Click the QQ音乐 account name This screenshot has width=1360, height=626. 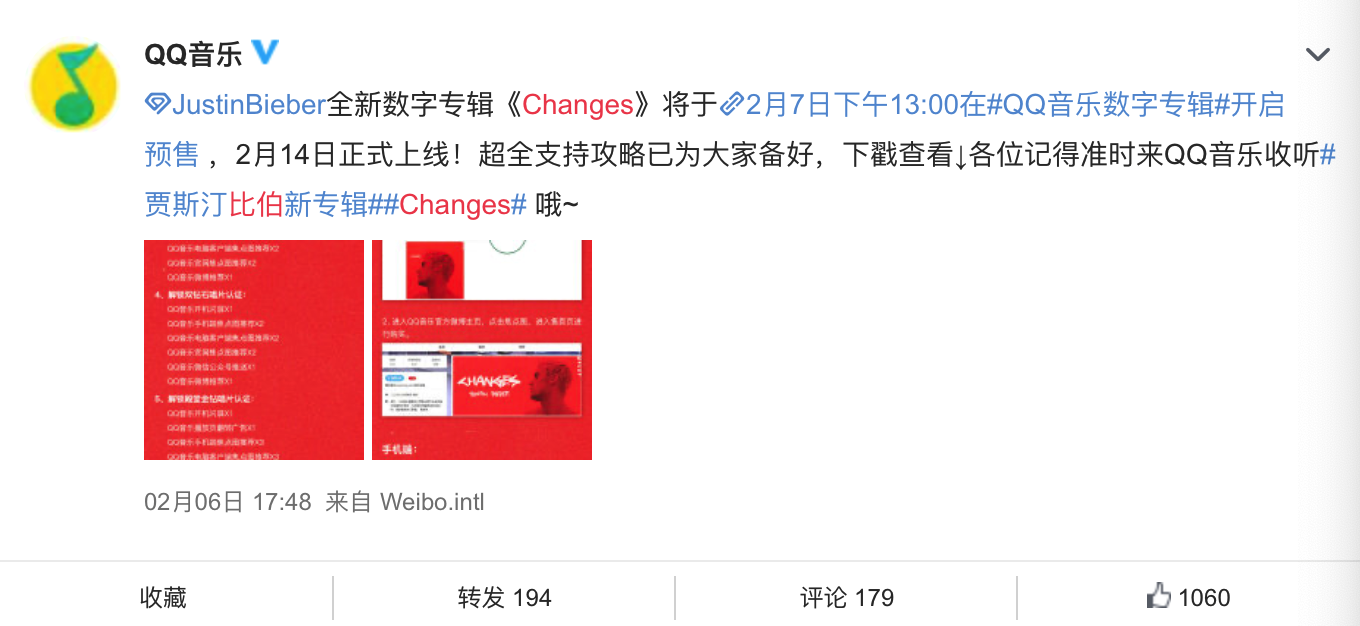point(193,53)
